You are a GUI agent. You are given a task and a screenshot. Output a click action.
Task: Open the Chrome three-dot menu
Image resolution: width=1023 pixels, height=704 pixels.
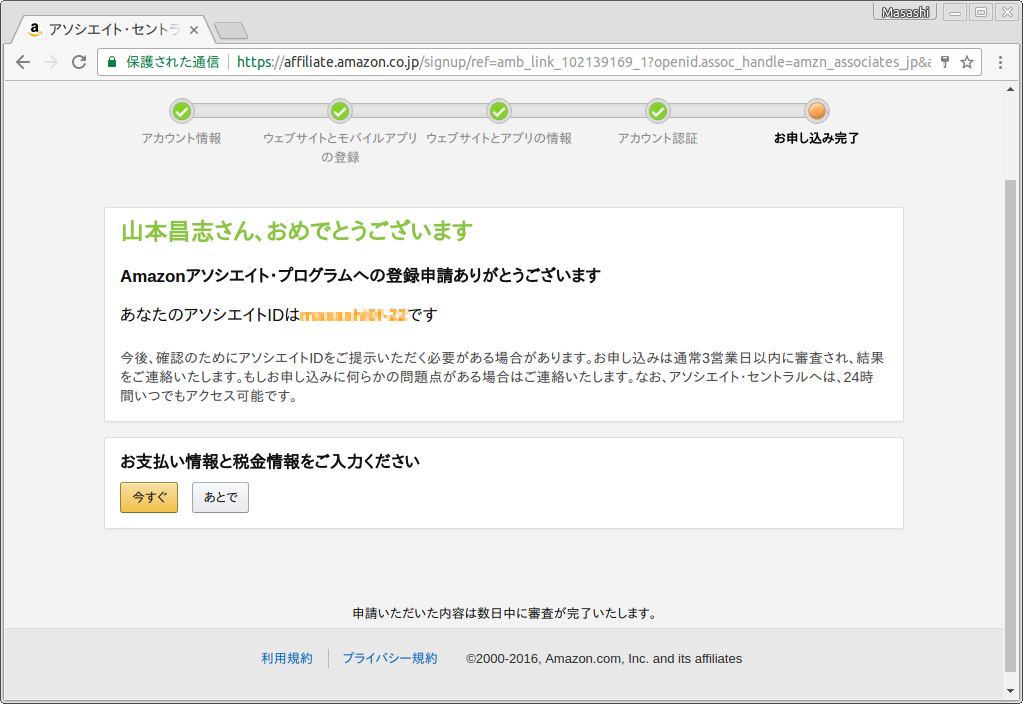(x=1000, y=62)
